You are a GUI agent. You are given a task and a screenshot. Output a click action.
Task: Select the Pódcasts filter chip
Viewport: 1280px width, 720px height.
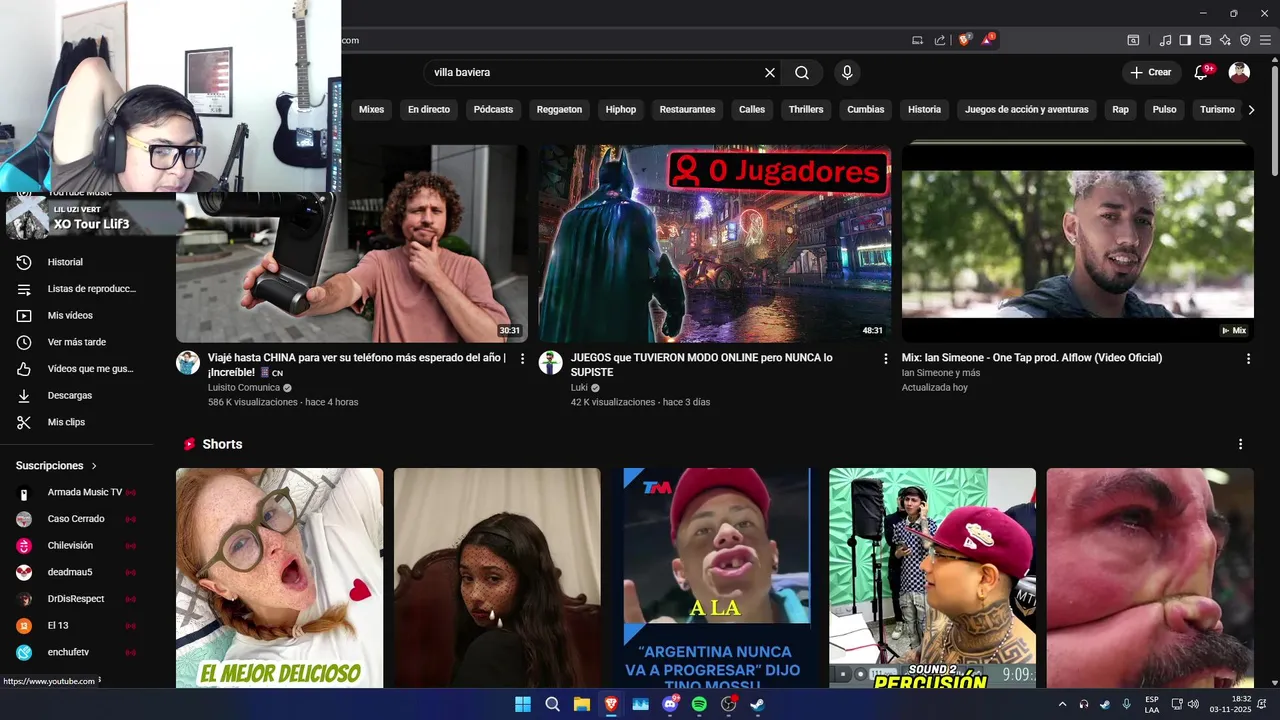click(x=493, y=109)
